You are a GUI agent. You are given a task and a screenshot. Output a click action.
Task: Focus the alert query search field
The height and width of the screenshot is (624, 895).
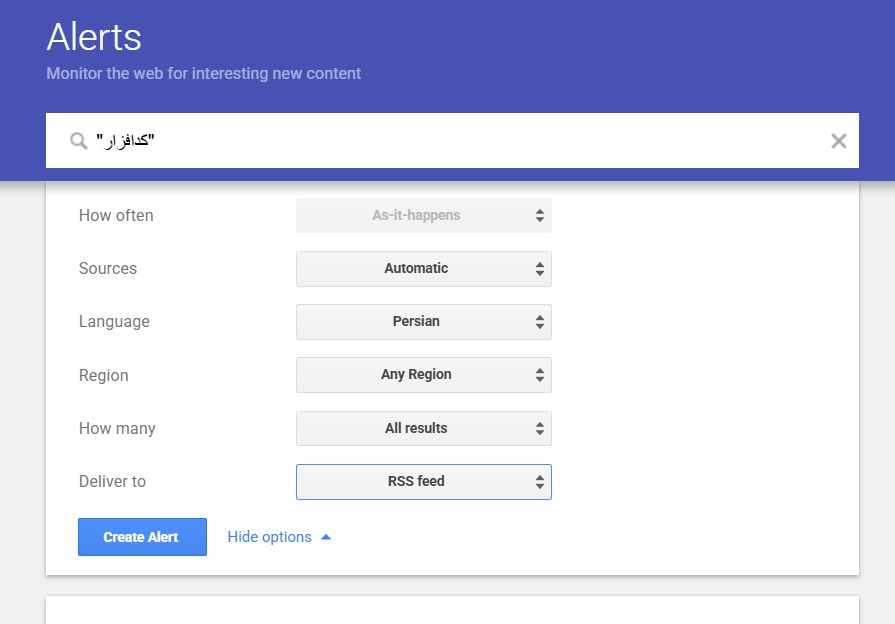(x=452, y=140)
